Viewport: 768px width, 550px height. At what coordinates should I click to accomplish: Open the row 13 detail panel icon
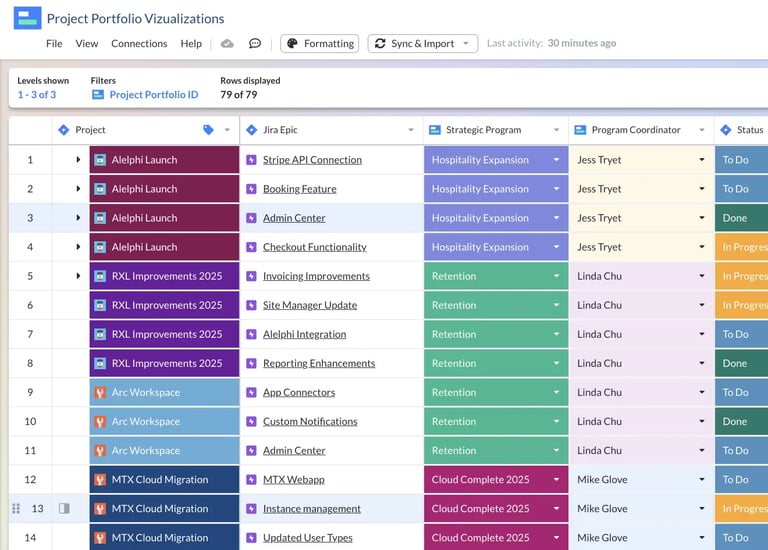click(x=64, y=509)
